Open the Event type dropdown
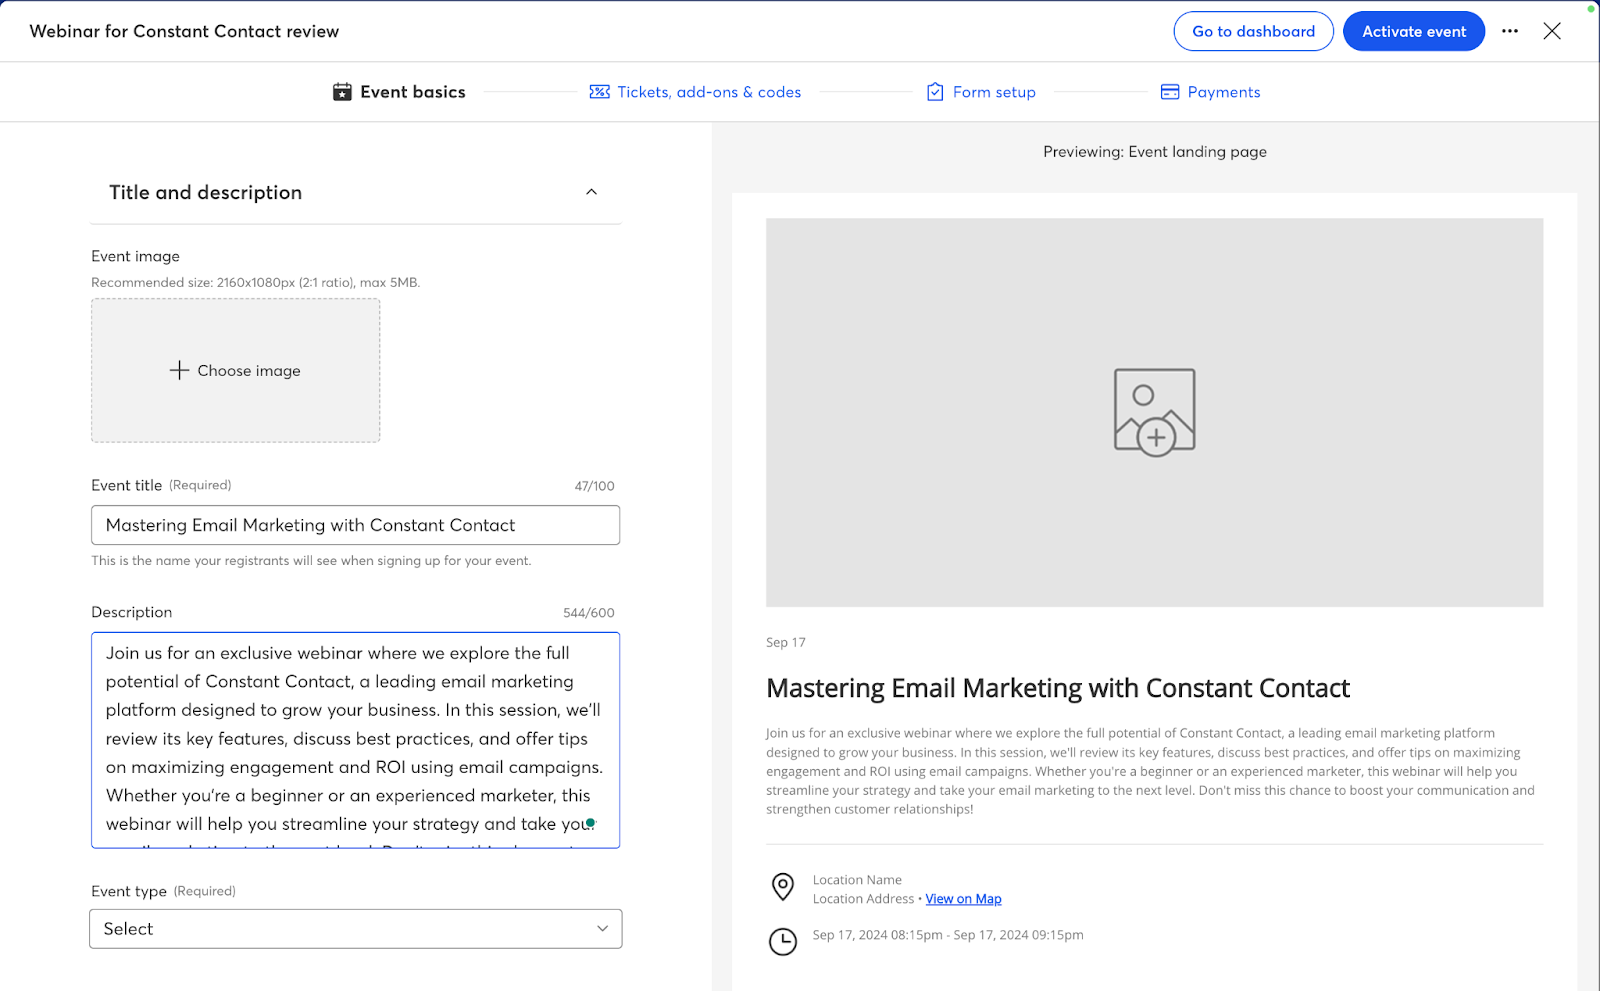This screenshot has height=991, width=1600. tap(355, 929)
